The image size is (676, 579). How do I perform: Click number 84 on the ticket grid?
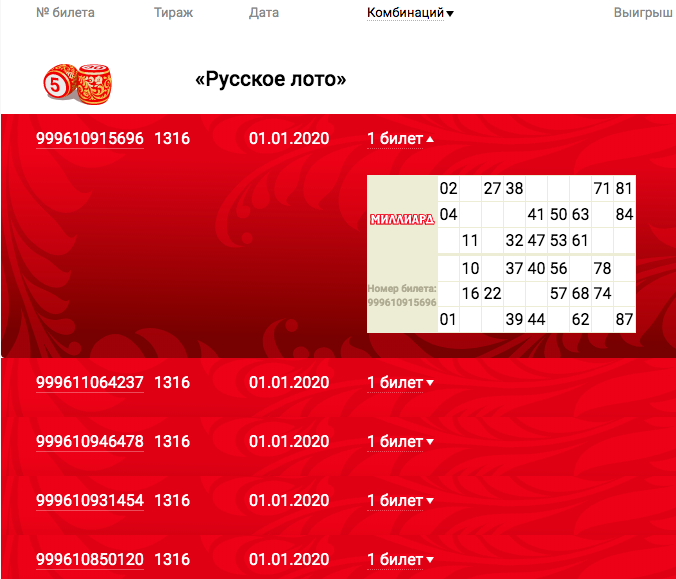624,214
